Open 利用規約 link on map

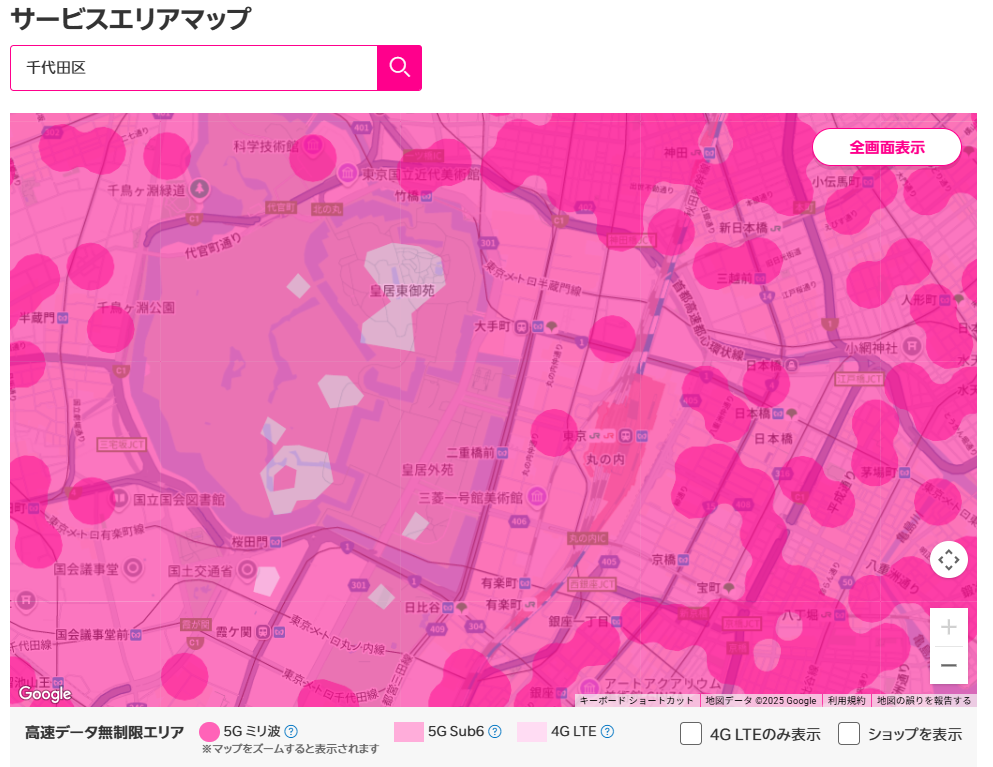click(847, 700)
